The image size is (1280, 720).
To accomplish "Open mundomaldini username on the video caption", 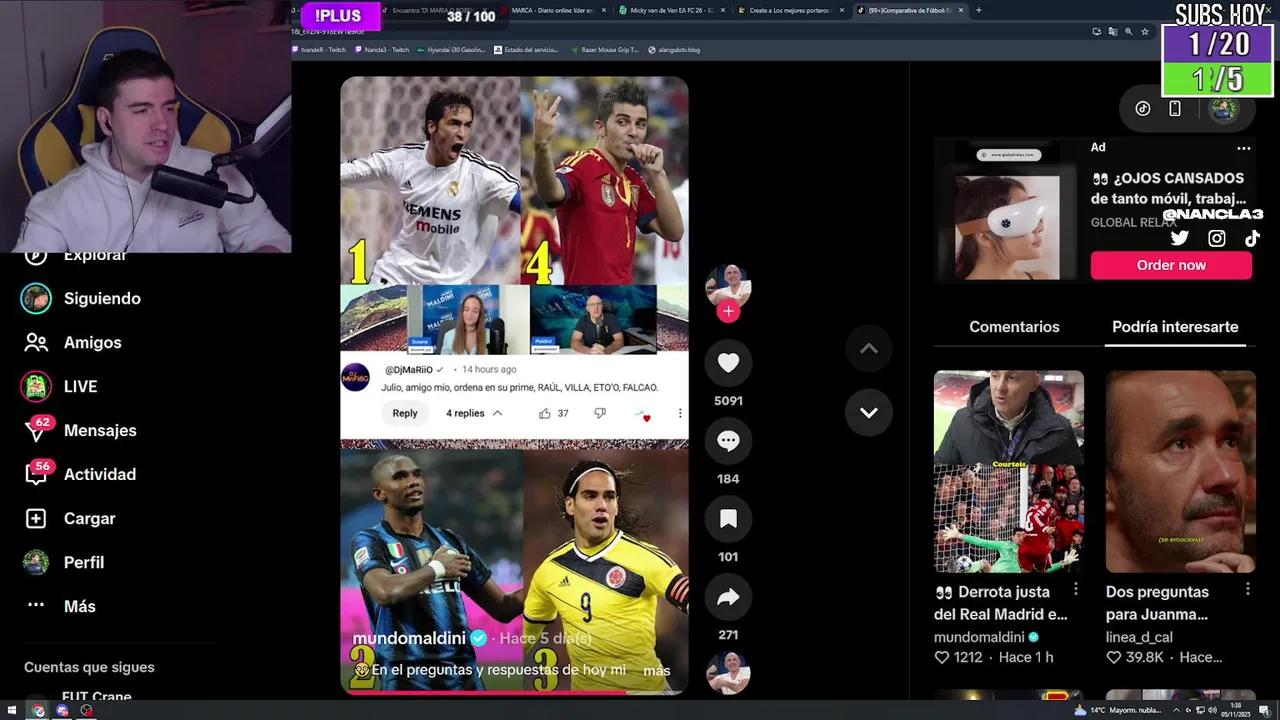I will point(409,638).
